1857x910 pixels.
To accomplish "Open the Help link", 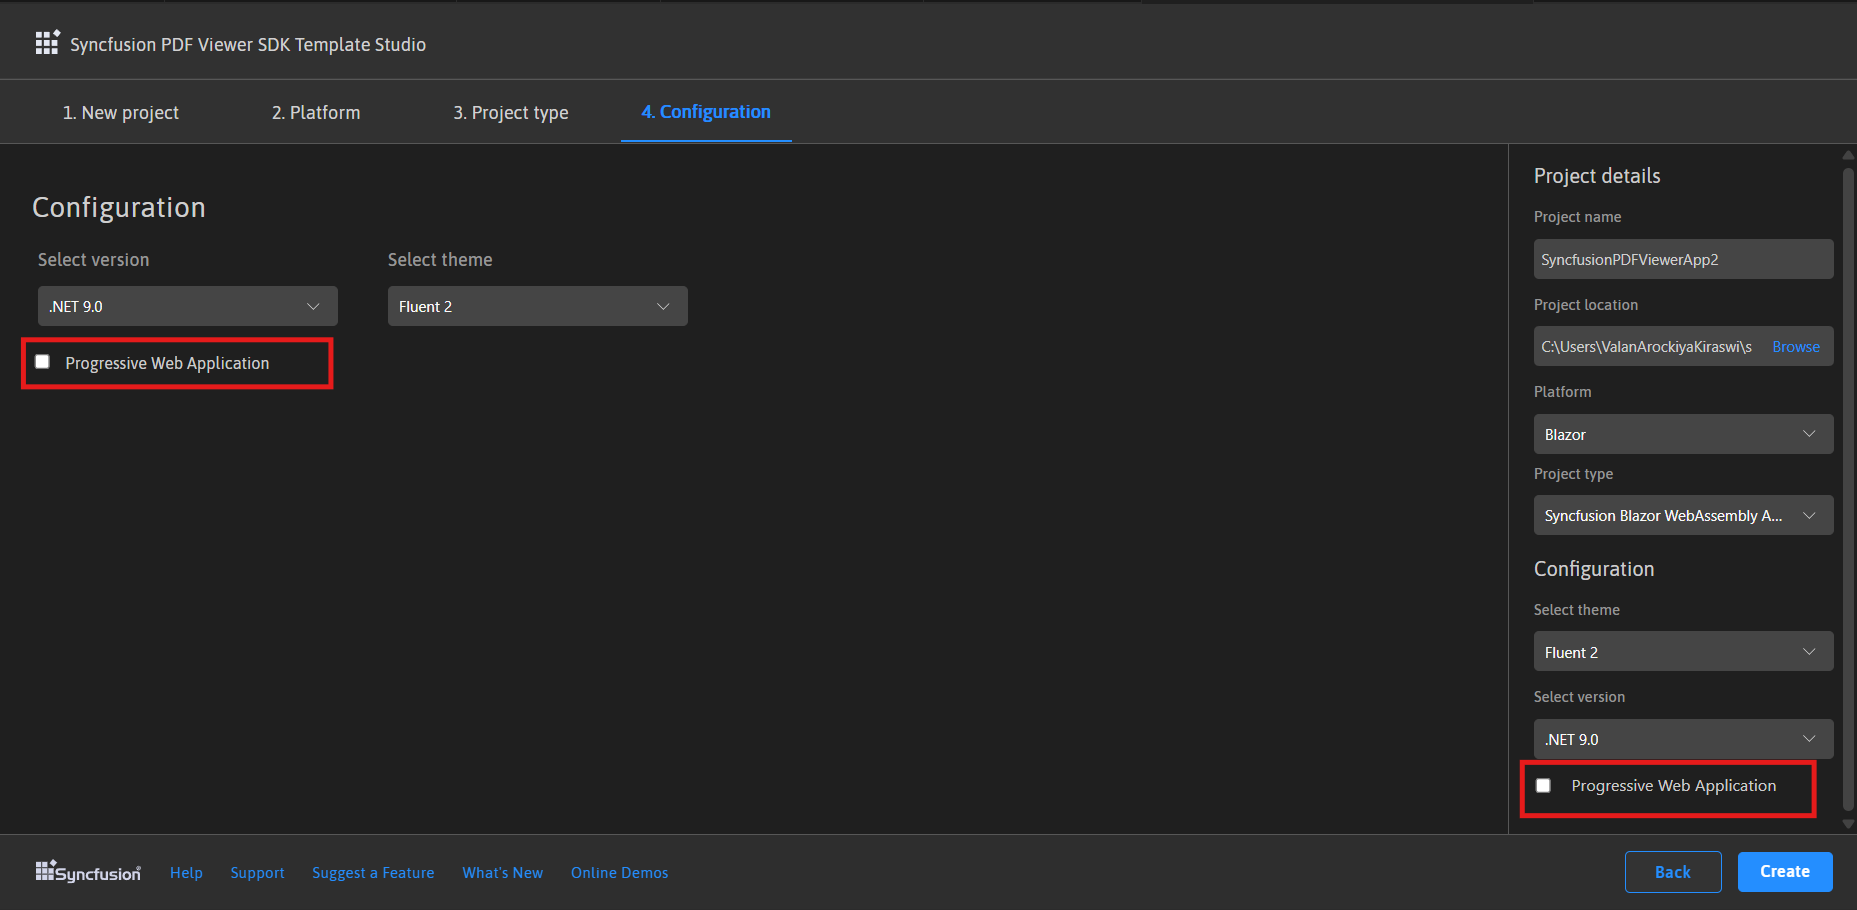I will 186,873.
